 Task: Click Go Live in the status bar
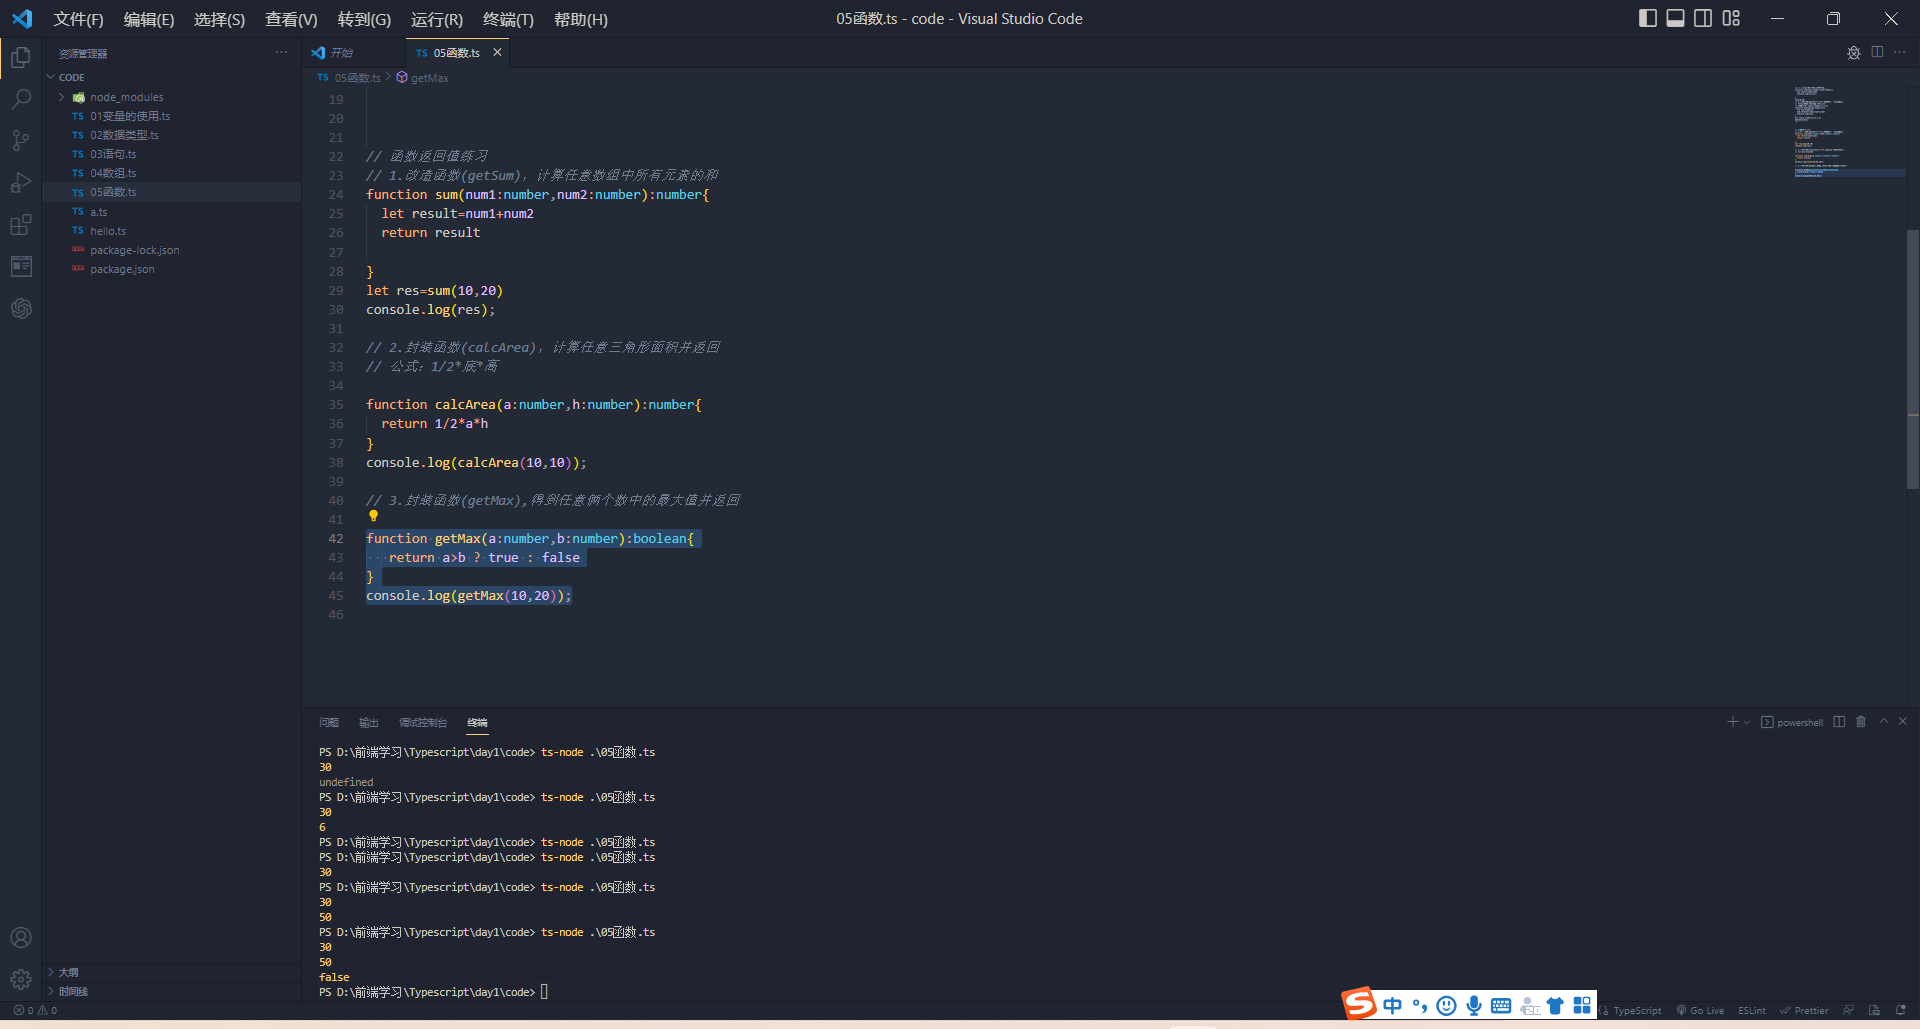click(x=1705, y=1010)
